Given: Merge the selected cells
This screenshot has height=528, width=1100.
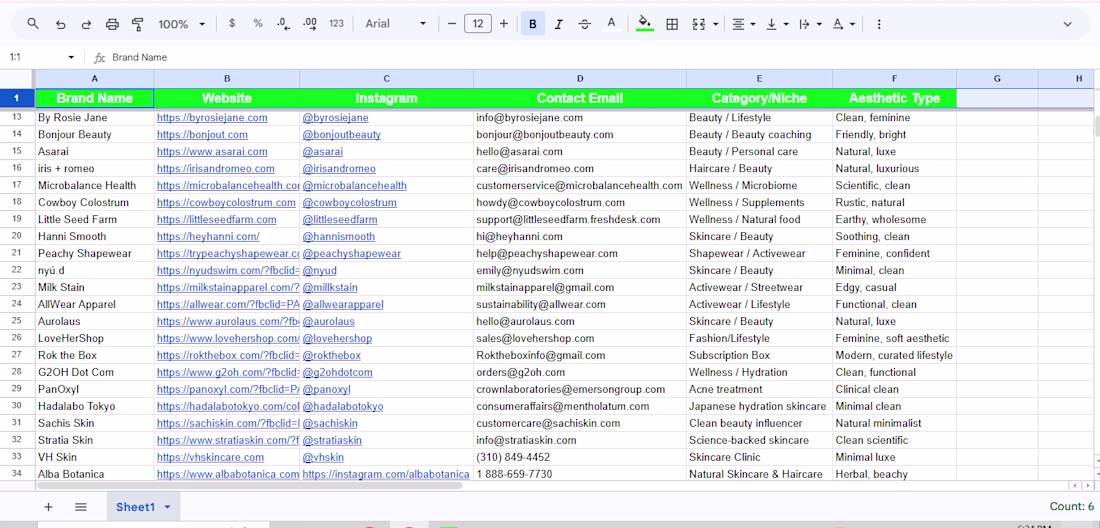Looking at the screenshot, I should pyautogui.click(x=698, y=24).
